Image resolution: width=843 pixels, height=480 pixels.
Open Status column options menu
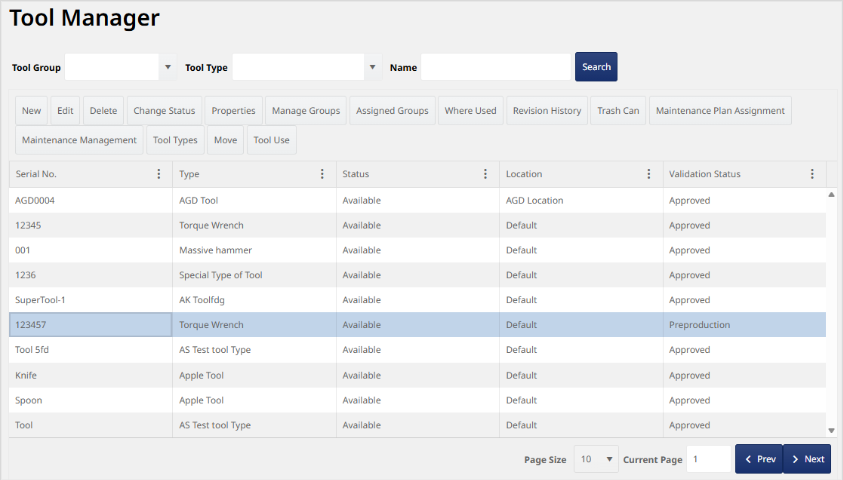tap(485, 174)
